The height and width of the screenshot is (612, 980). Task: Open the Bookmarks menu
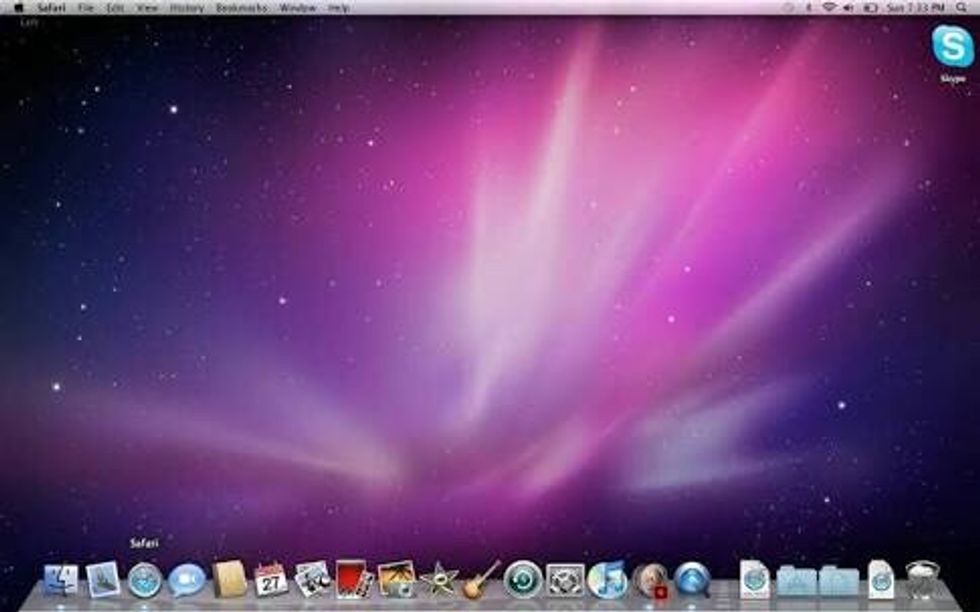pos(241,7)
